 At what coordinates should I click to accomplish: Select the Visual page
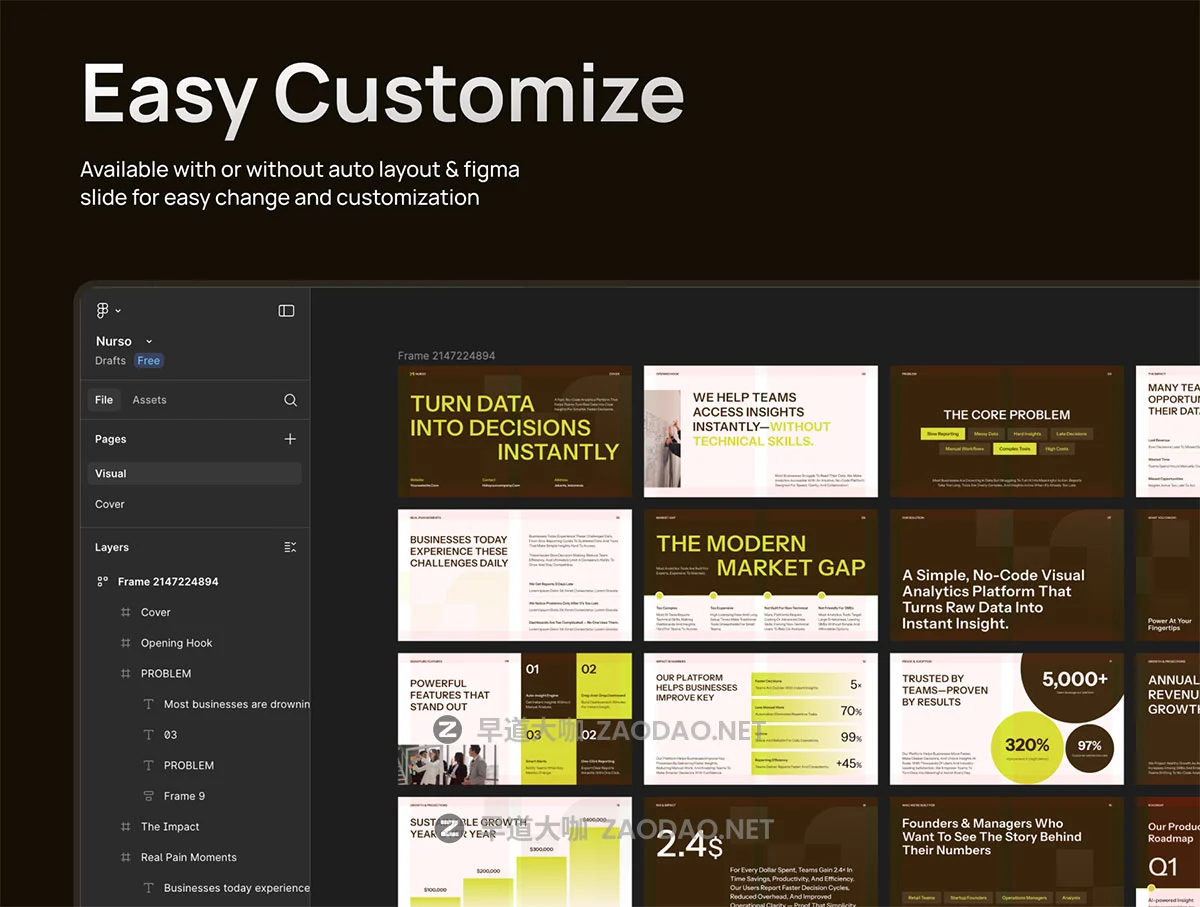111,474
